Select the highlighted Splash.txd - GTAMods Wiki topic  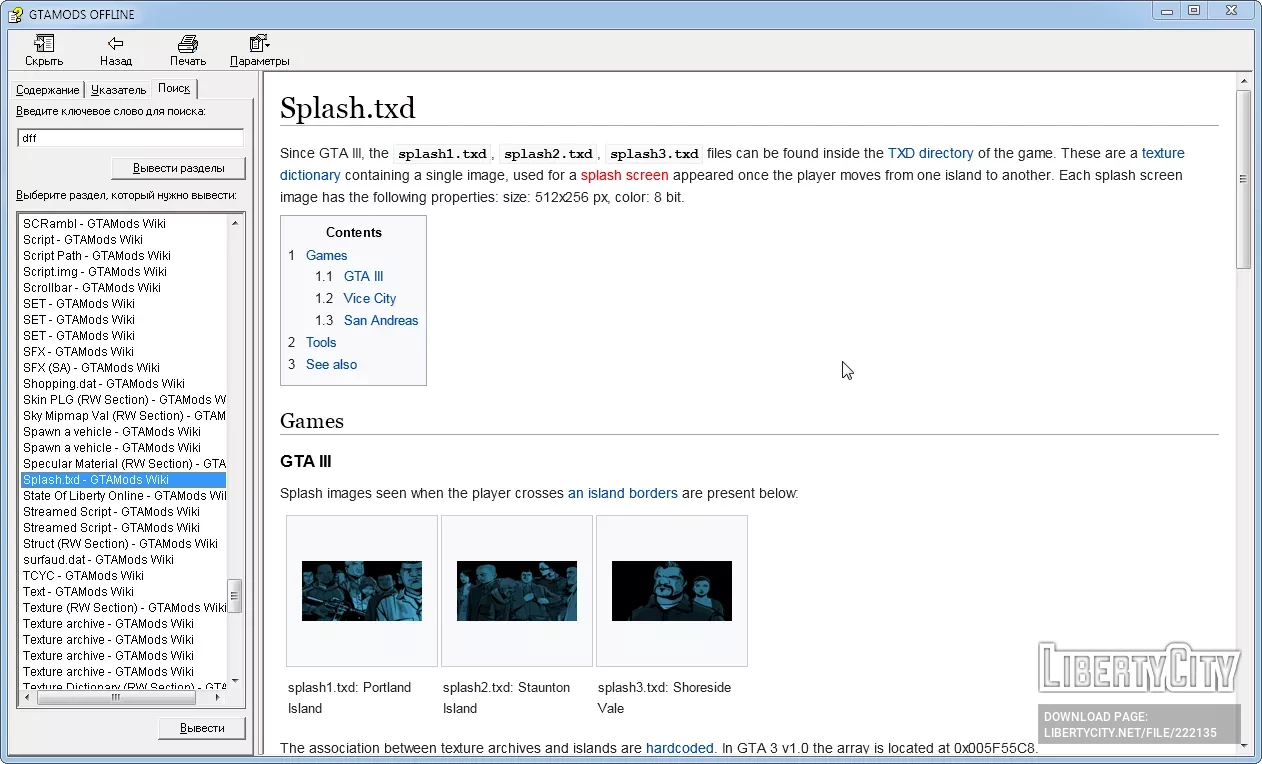[x=124, y=480]
